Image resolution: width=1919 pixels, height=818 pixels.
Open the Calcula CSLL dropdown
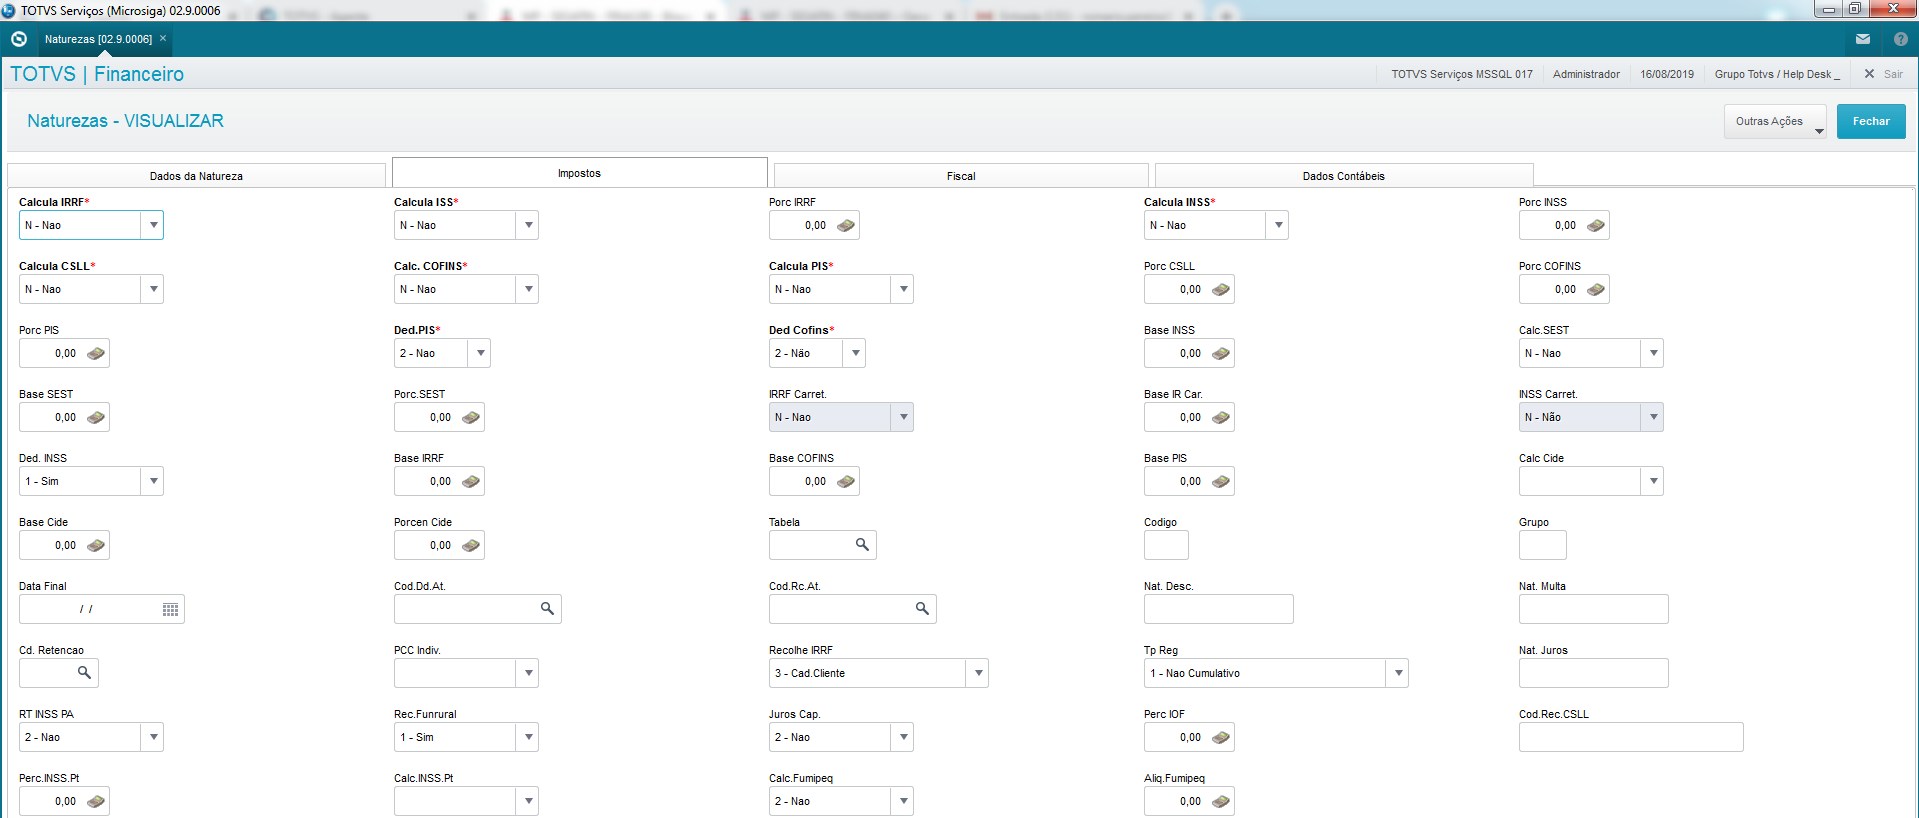[x=153, y=289]
